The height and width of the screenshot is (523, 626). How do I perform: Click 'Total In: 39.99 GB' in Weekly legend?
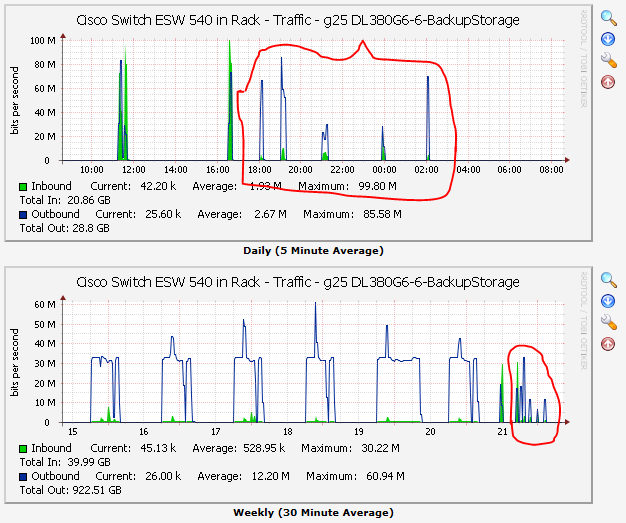(x=65, y=462)
